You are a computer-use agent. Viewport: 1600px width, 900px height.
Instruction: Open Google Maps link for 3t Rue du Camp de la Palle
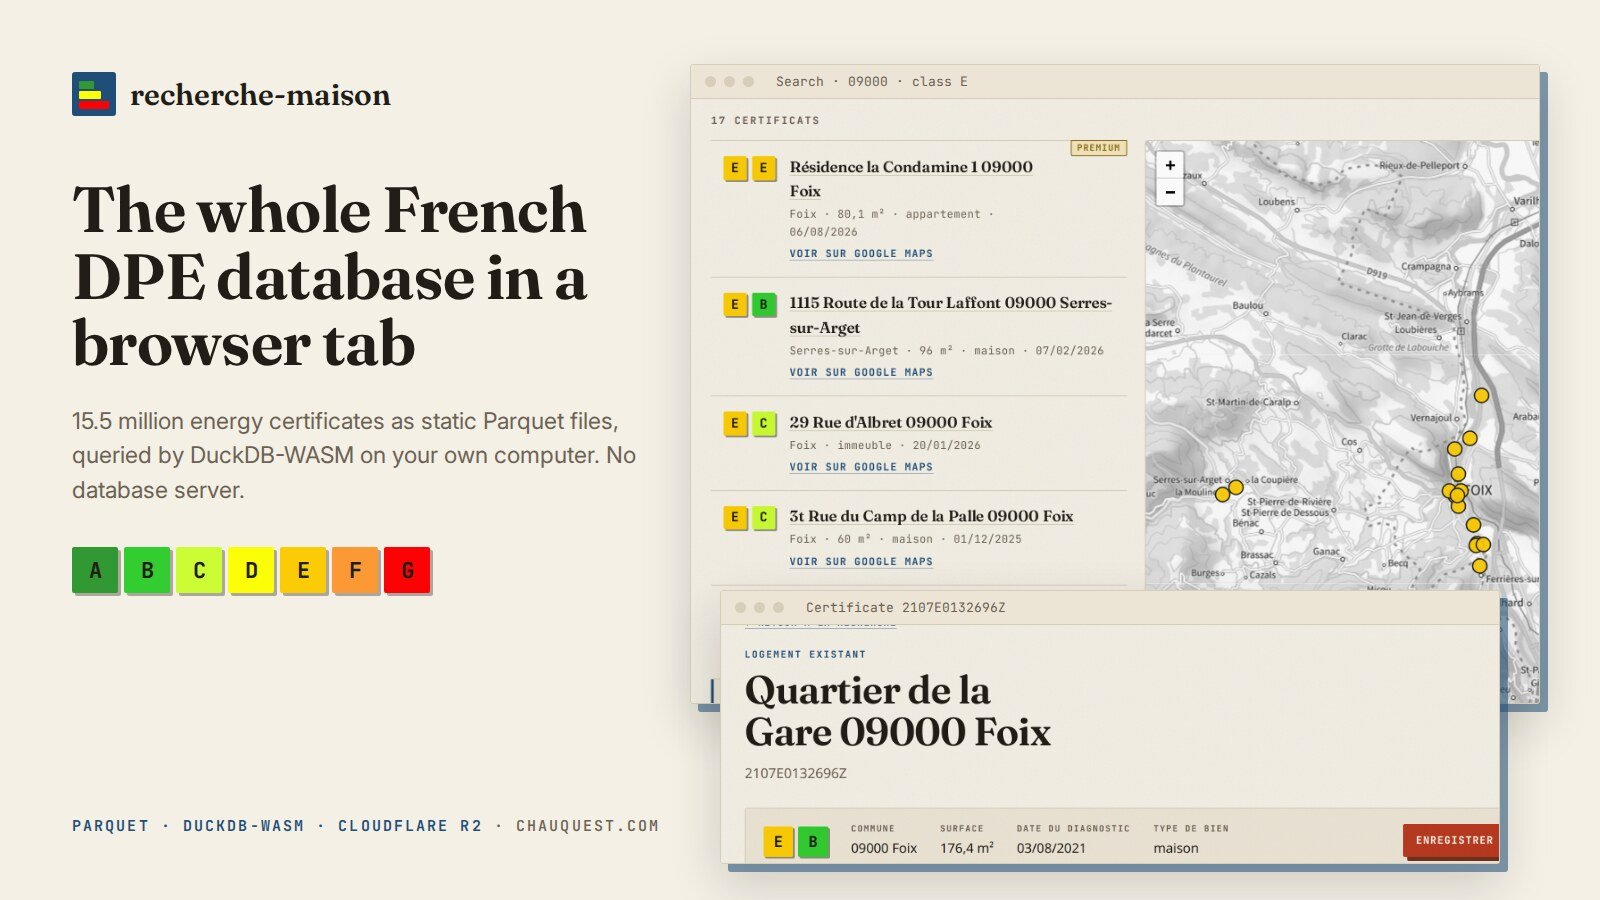pyautogui.click(x=861, y=562)
